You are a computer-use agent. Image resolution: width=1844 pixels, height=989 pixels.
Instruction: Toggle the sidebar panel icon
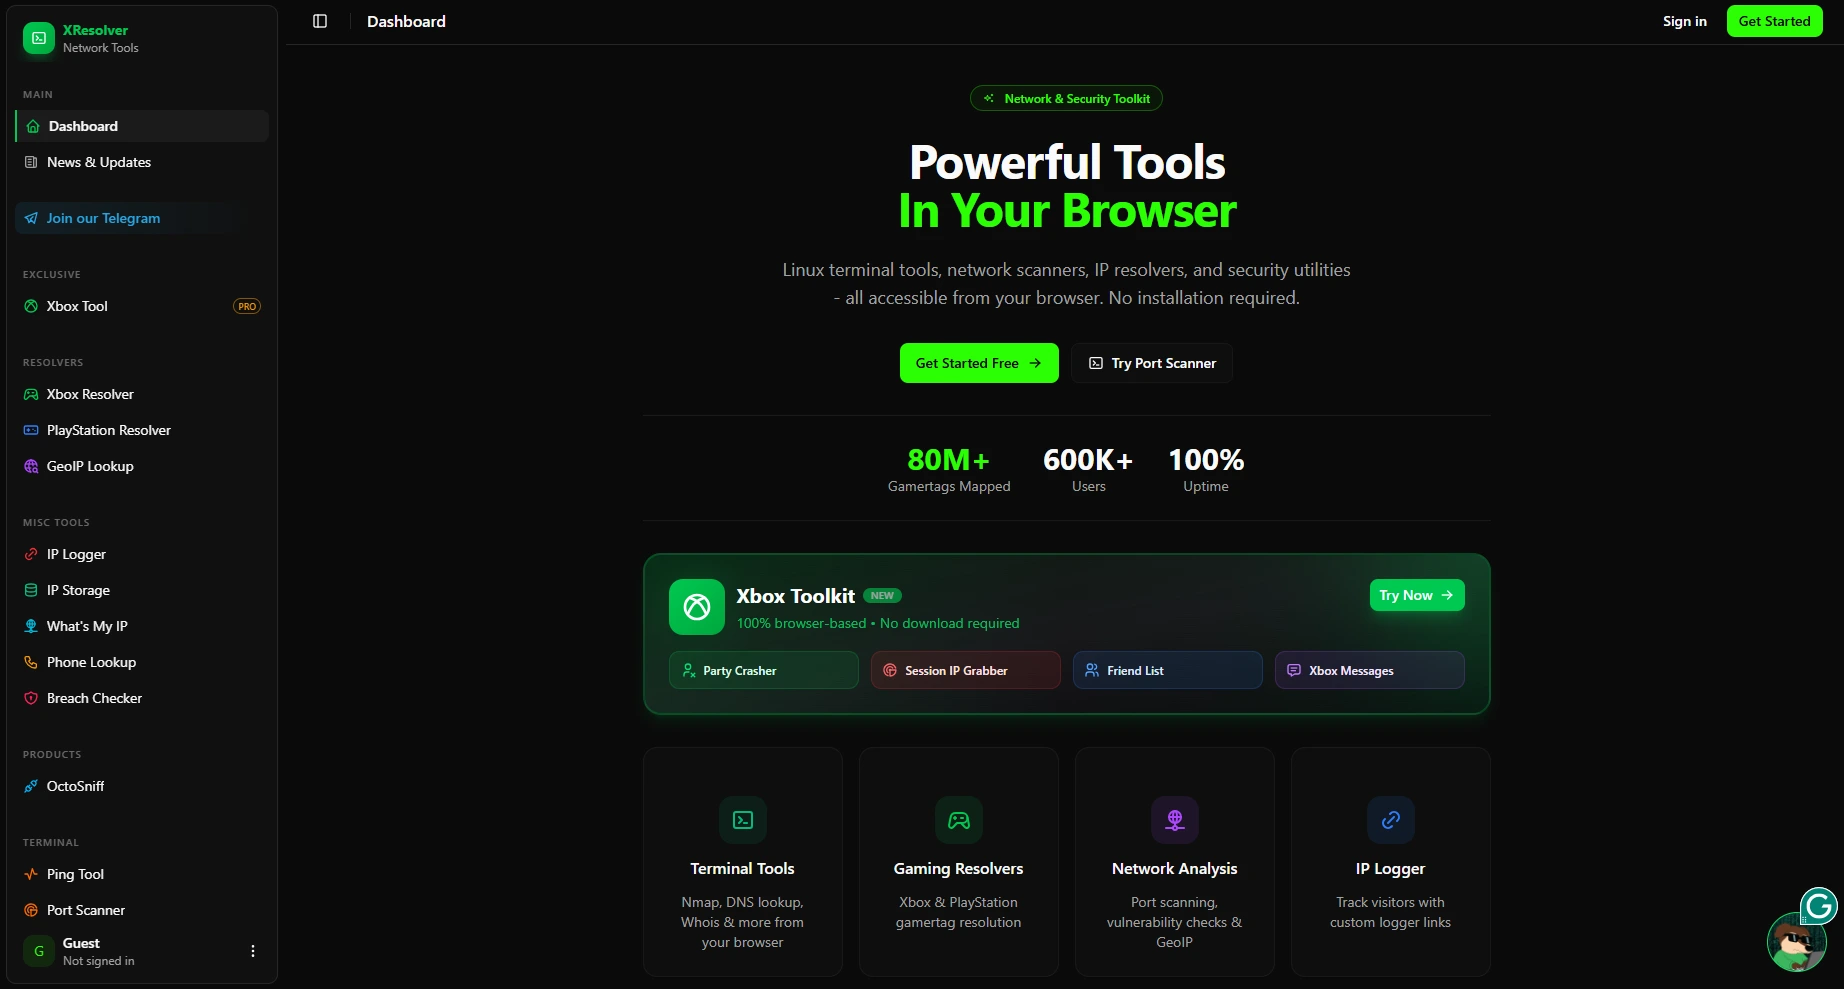[x=320, y=21]
